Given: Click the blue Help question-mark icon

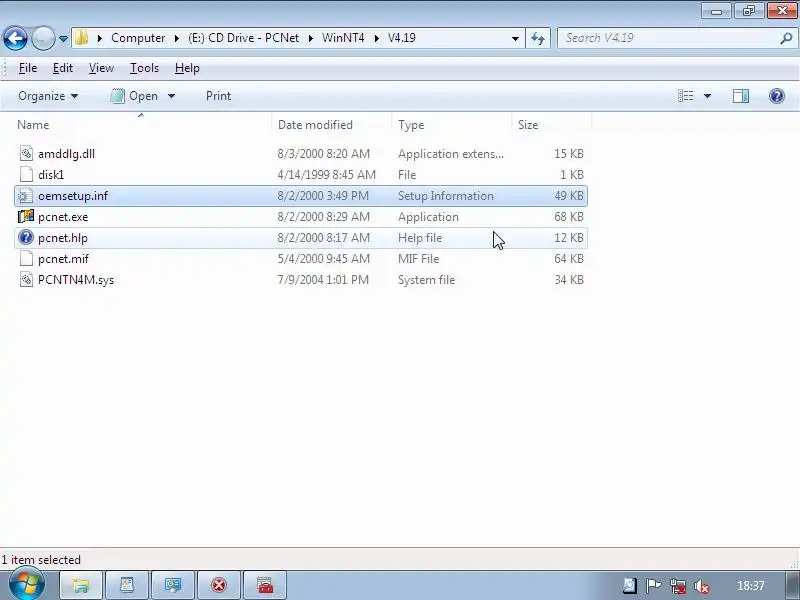Looking at the screenshot, I should tap(777, 96).
